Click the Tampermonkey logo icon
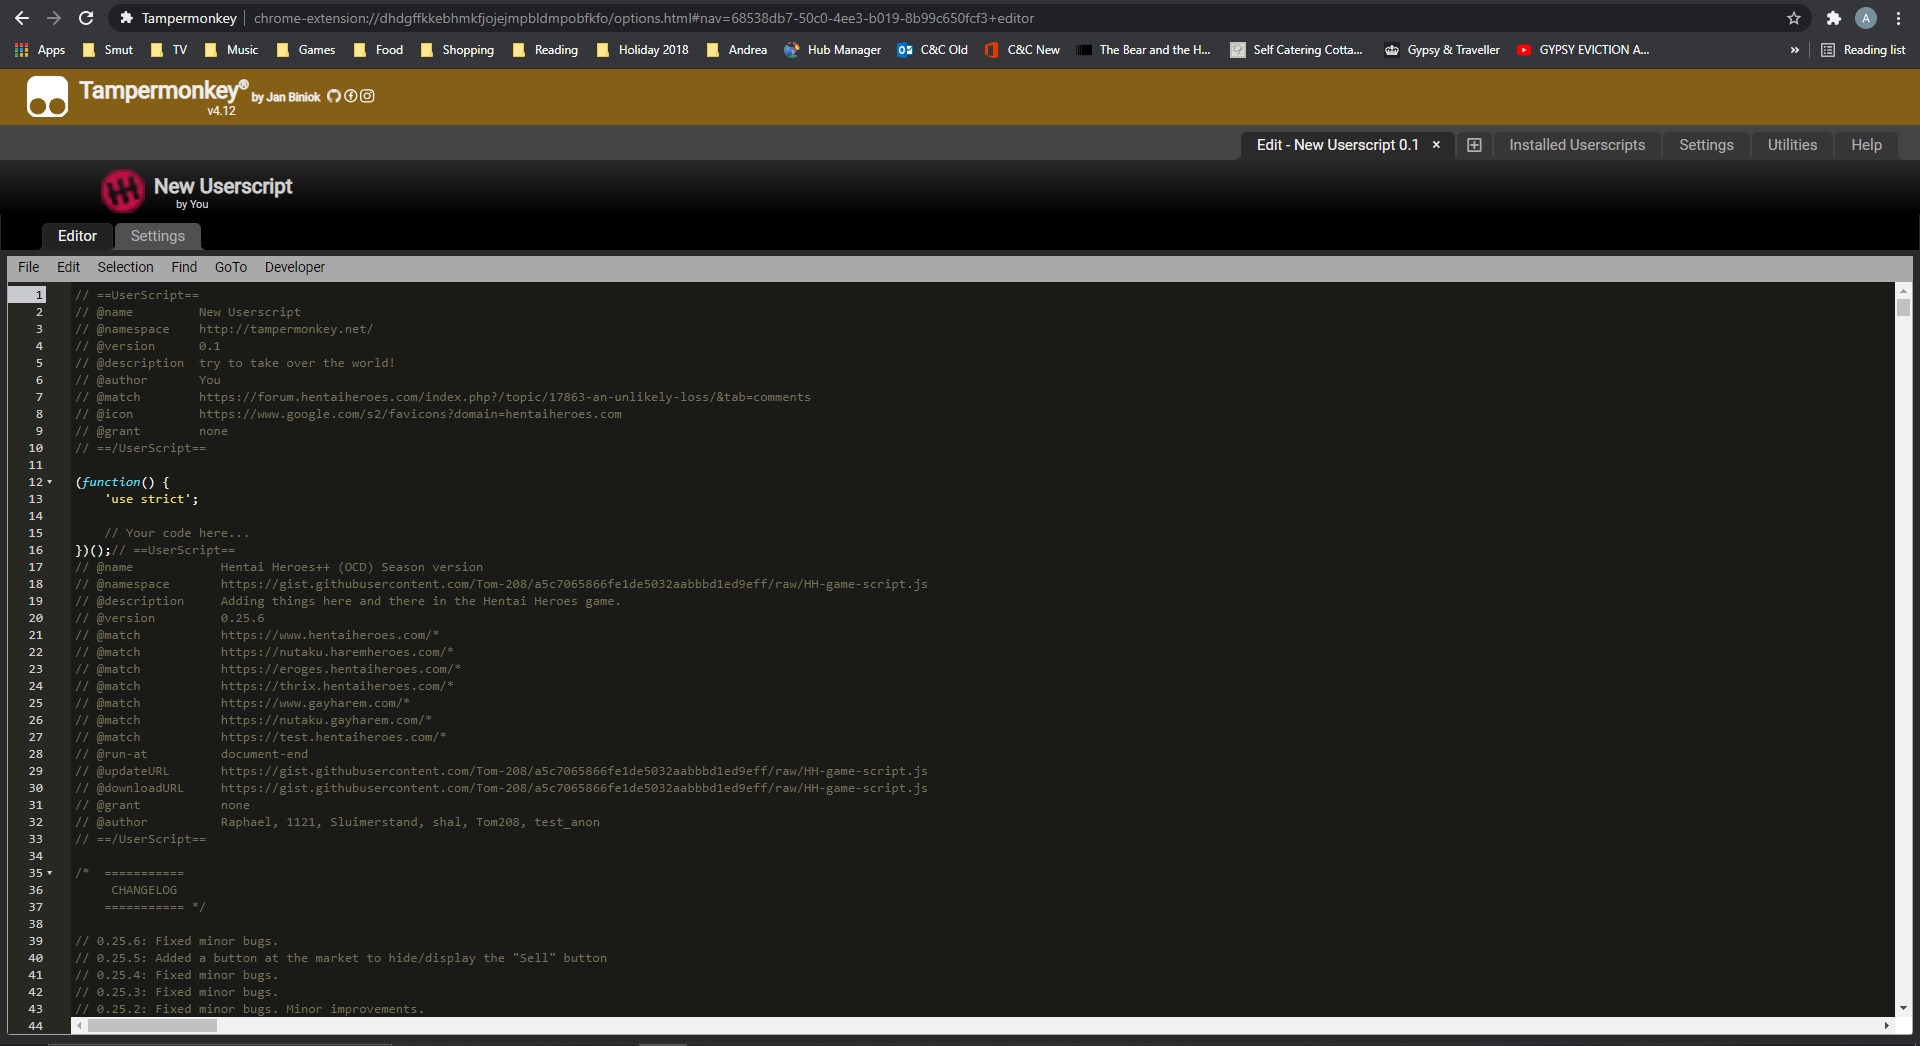Screen dimensions: 1920x1046 [x=47, y=97]
